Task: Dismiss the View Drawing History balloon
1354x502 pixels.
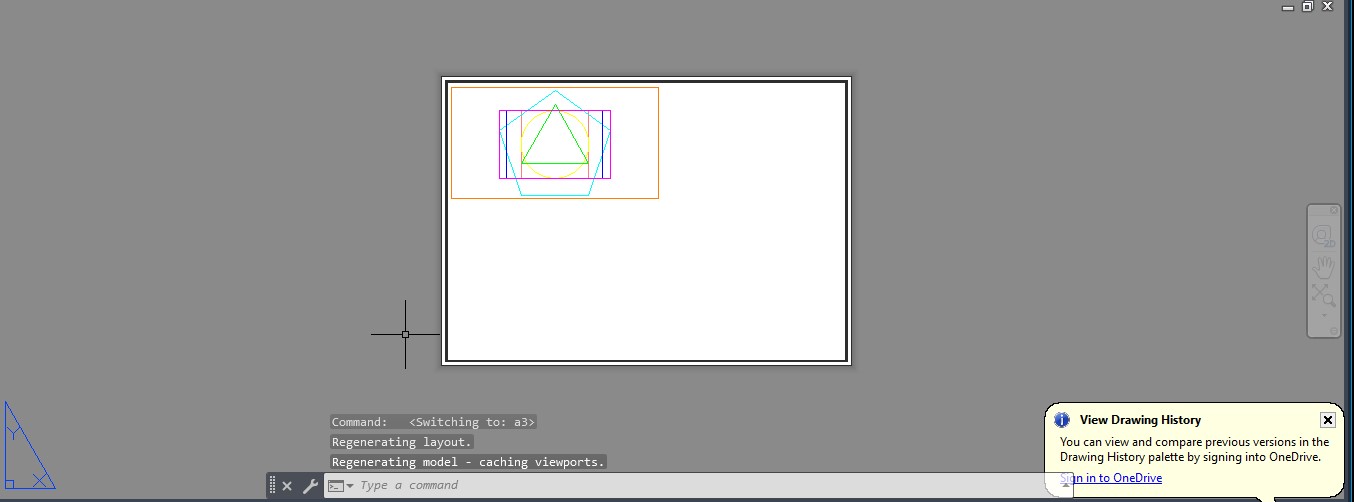Action: (x=1327, y=420)
